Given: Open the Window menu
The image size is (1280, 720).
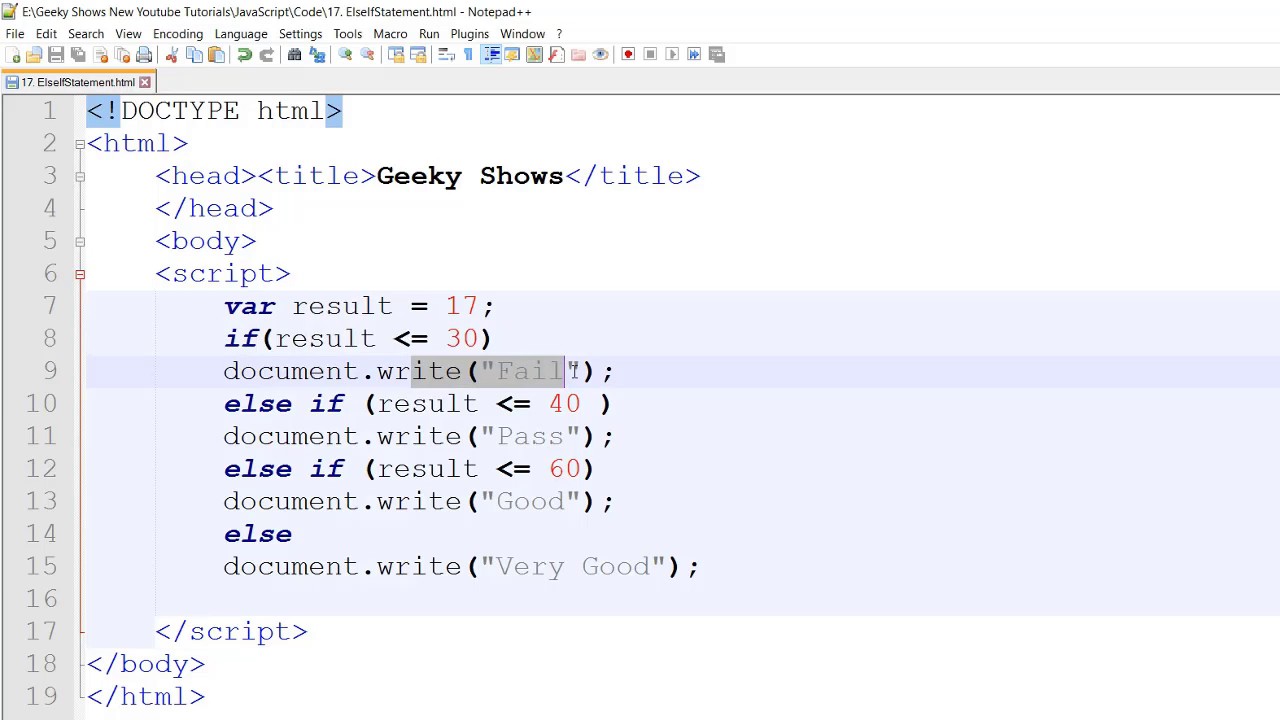Looking at the screenshot, I should 522,33.
